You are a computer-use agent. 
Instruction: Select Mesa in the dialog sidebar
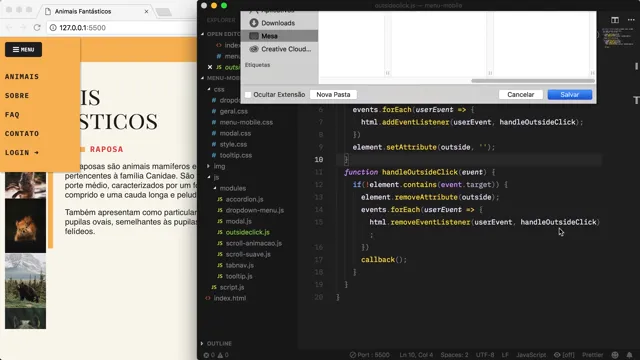[279, 36]
